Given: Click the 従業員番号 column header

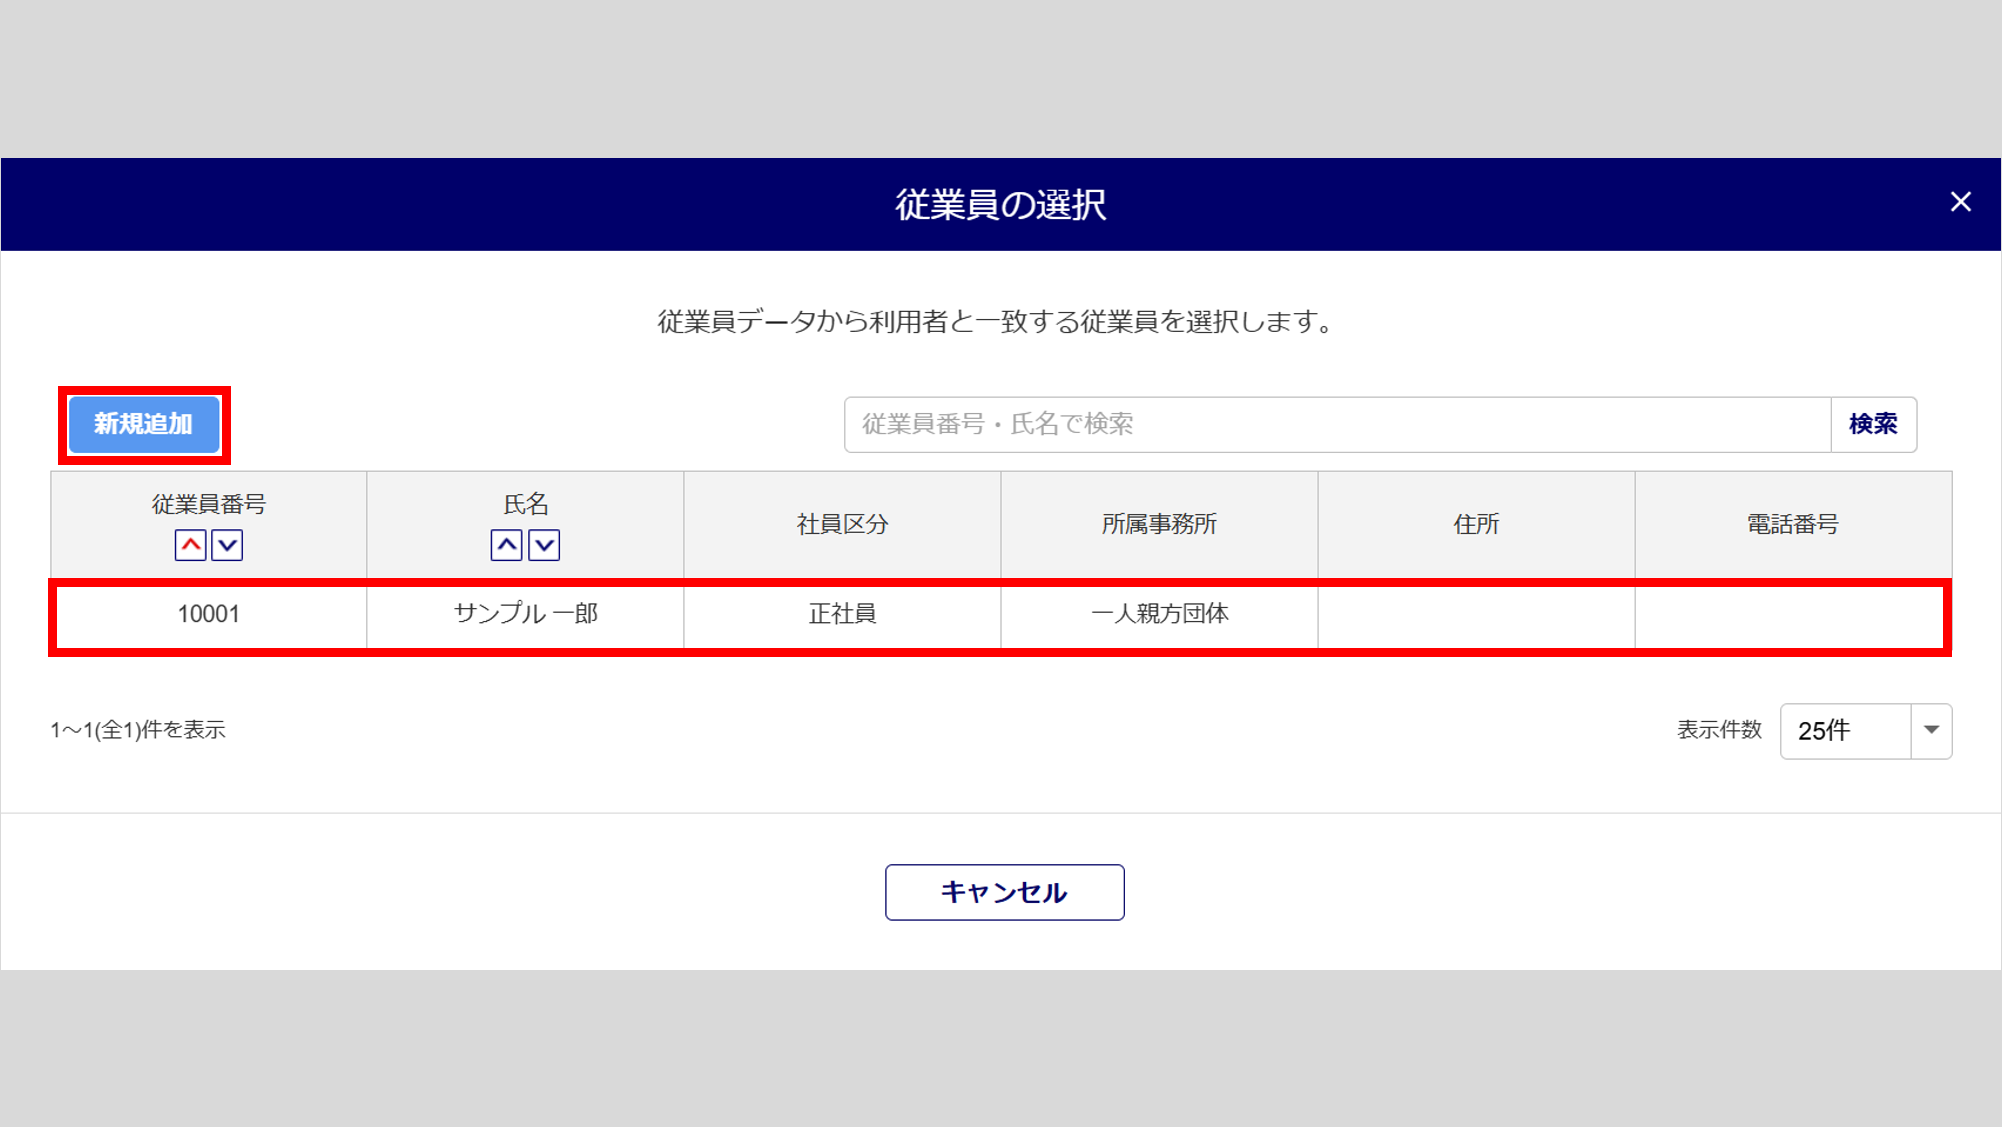Looking at the screenshot, I should pos(209,504).
